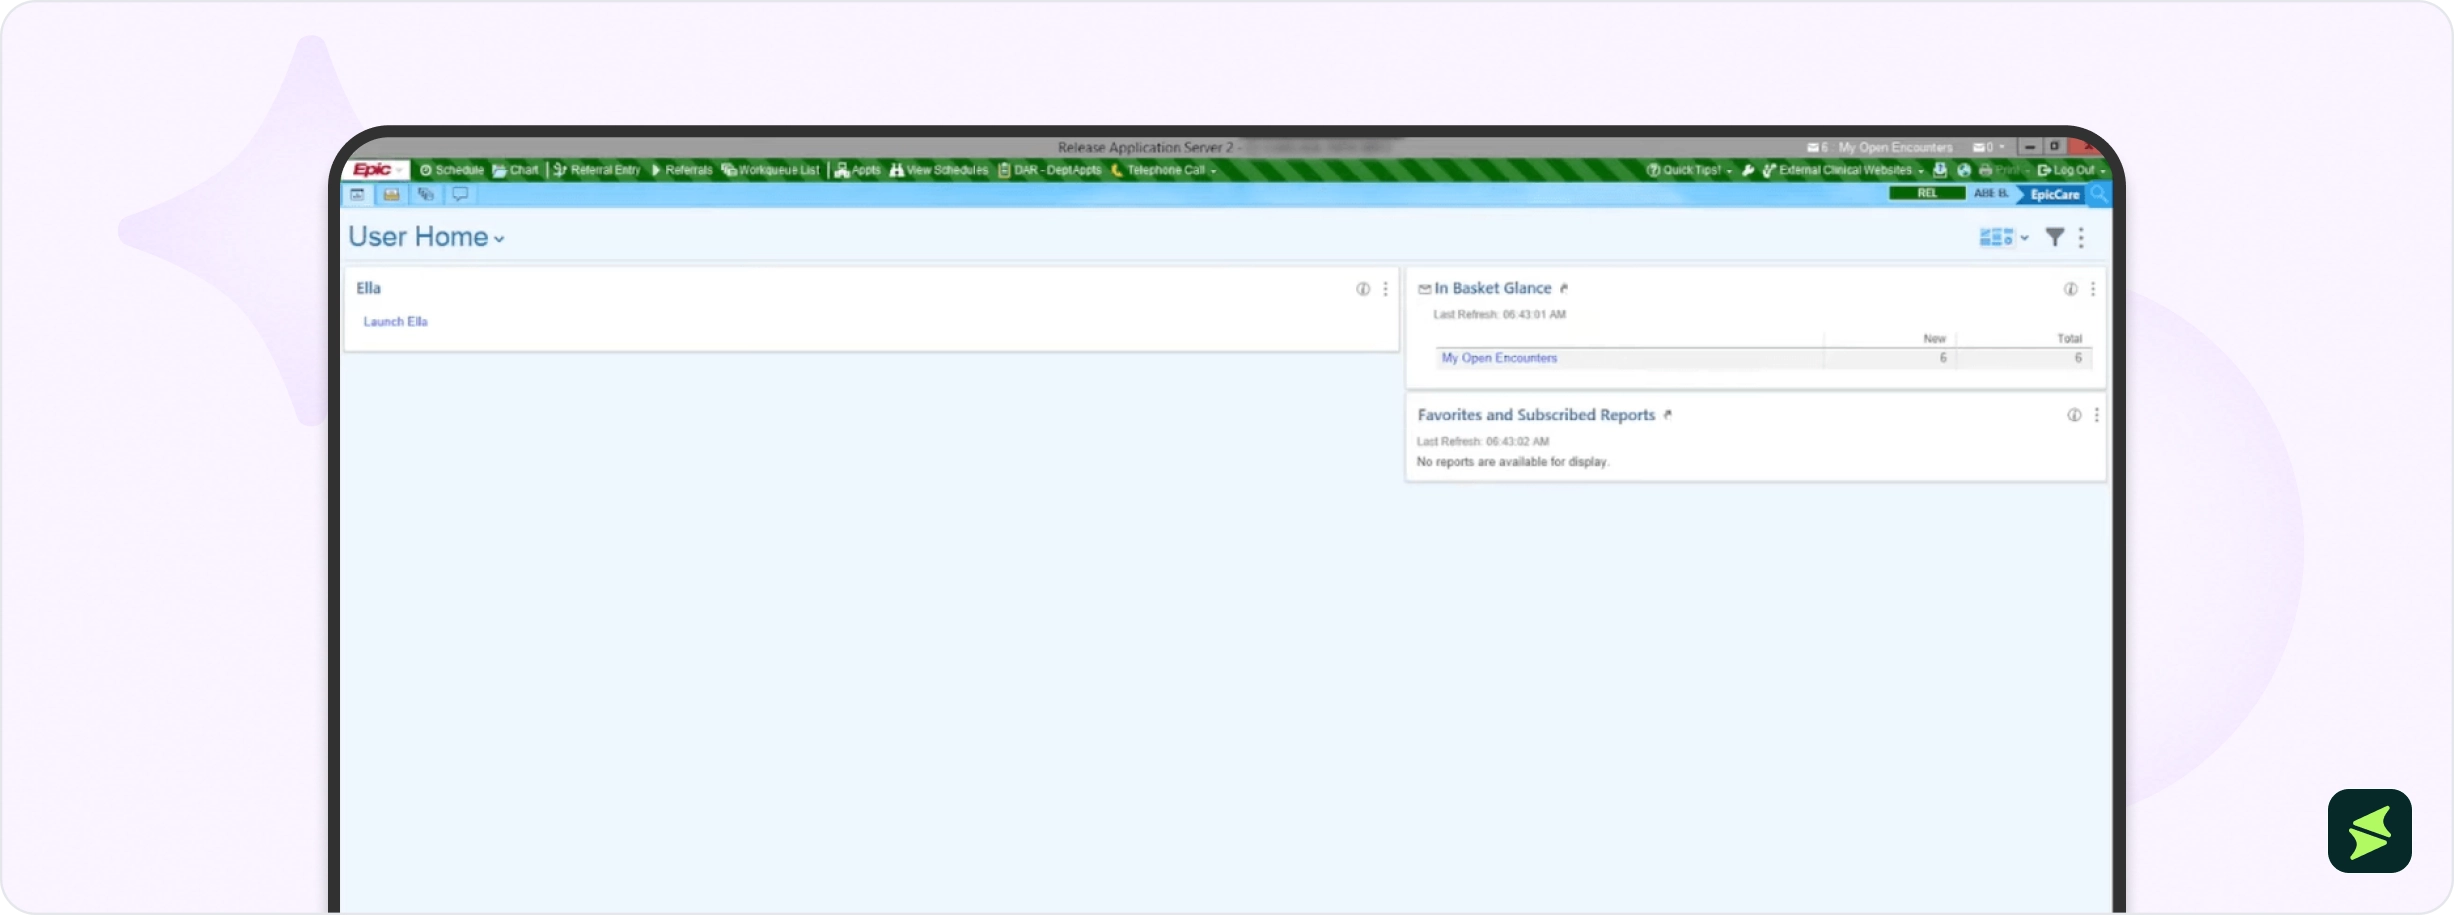Click the dashboard filter funnel icon
The height and width of the screenshot is (915, 2454).
(x=2054, y=237)
